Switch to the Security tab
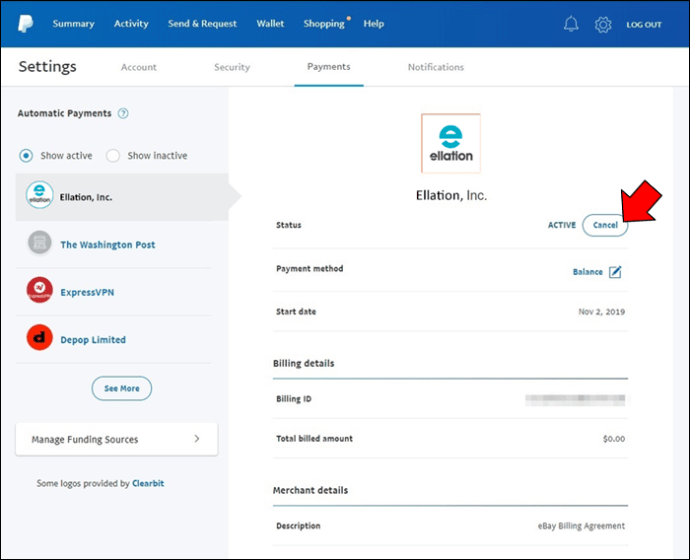This screenshot has height=560, width=690. pyautogui.click(x=232, y=68)
